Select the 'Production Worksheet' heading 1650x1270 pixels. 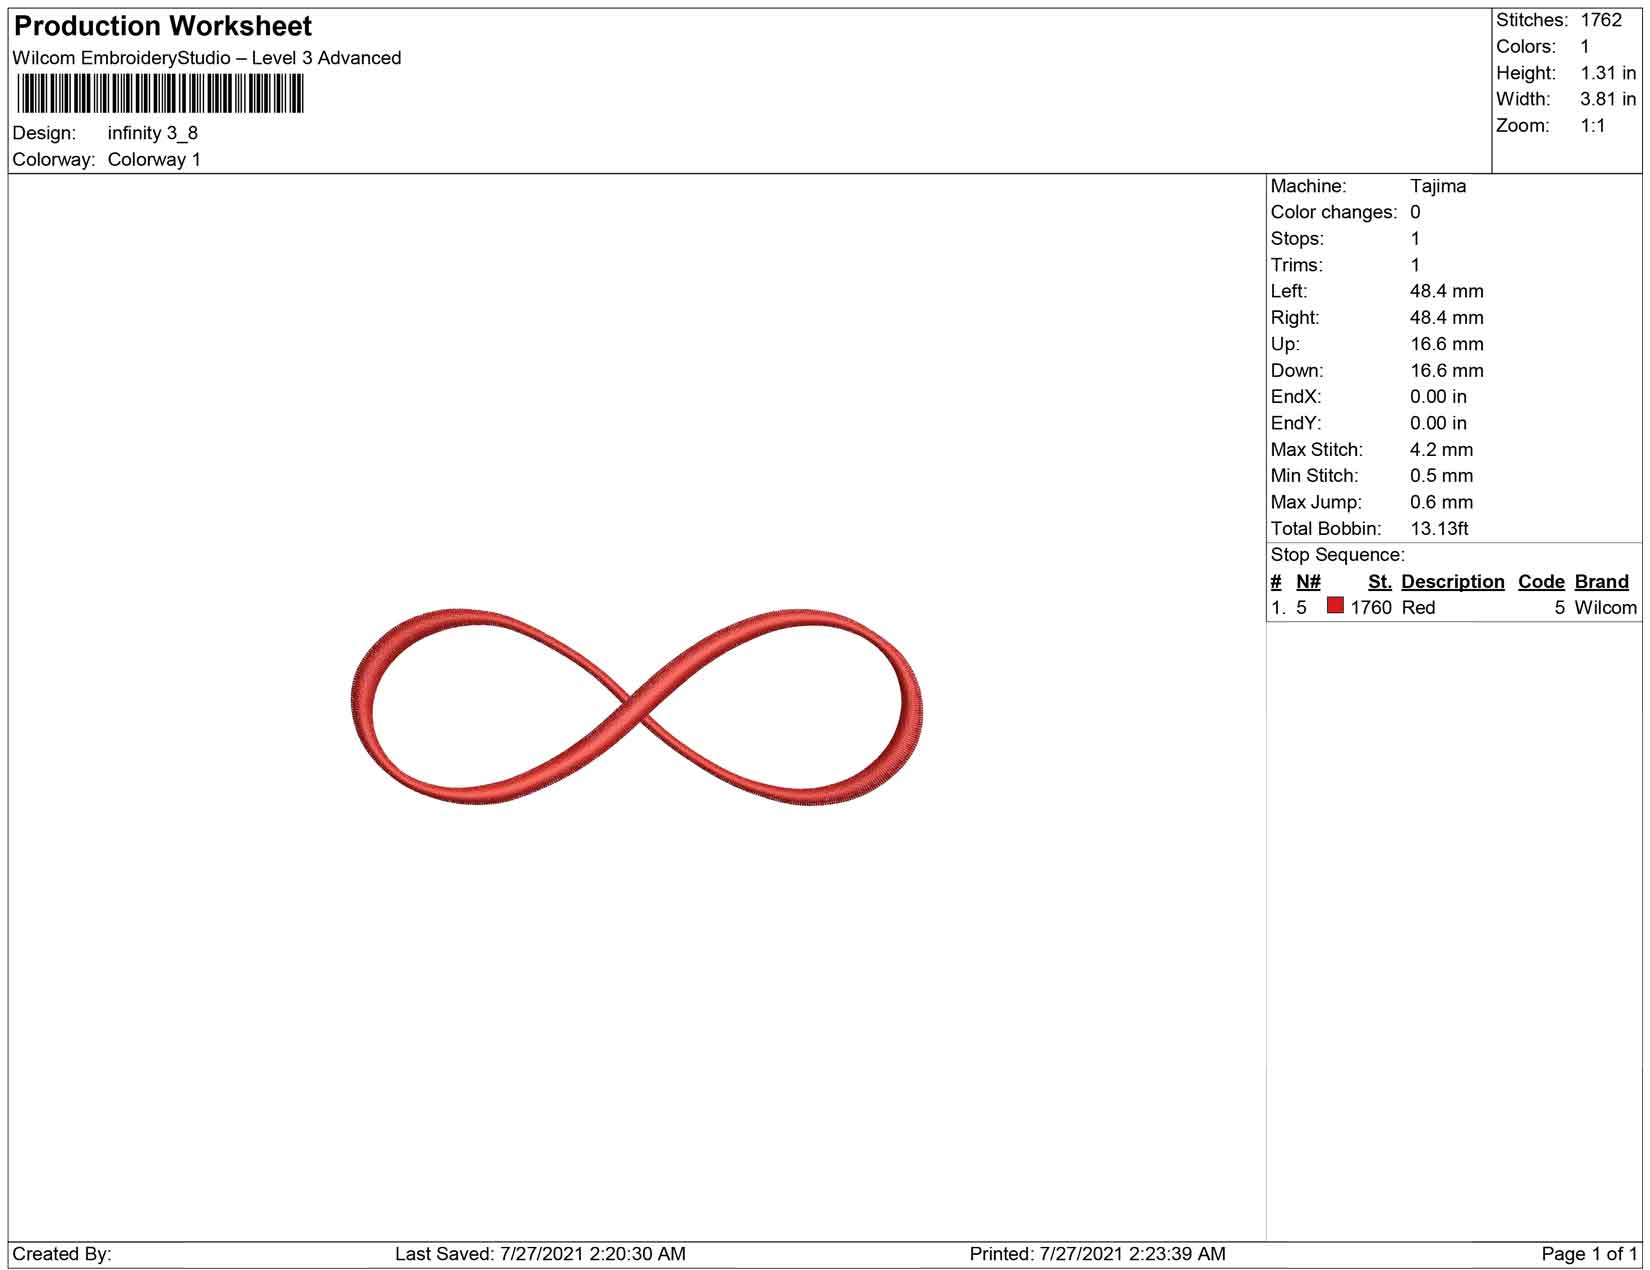pyautogui.click(x=163, y=26)
